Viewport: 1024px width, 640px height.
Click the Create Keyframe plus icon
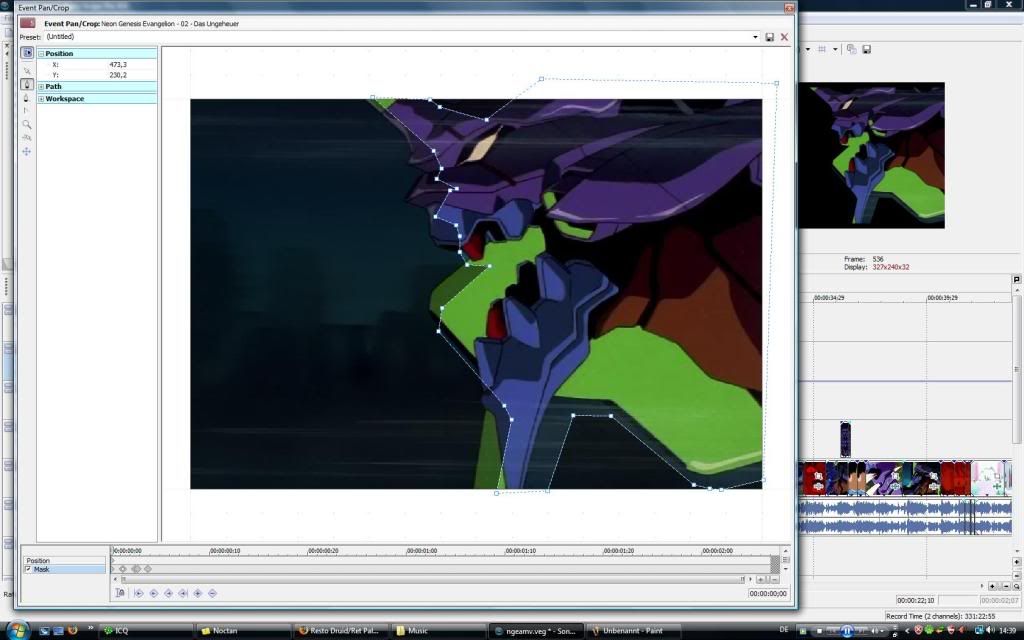coord(198,593)
